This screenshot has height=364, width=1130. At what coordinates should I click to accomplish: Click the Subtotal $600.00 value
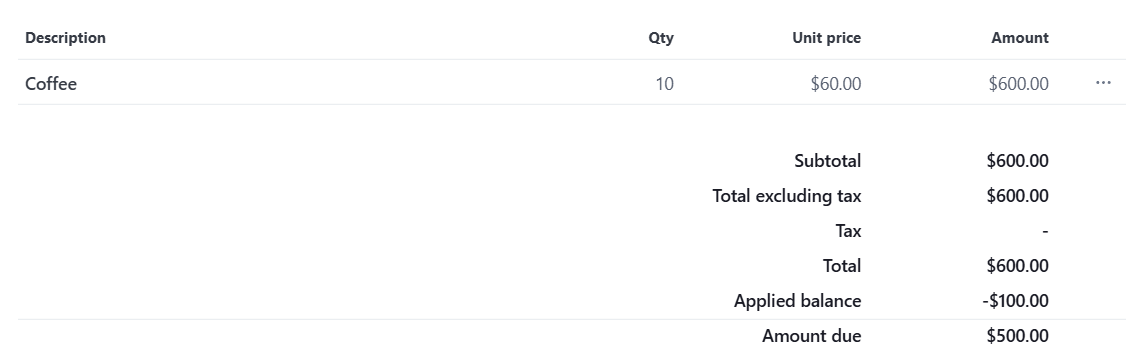[x=1018, y=161]
